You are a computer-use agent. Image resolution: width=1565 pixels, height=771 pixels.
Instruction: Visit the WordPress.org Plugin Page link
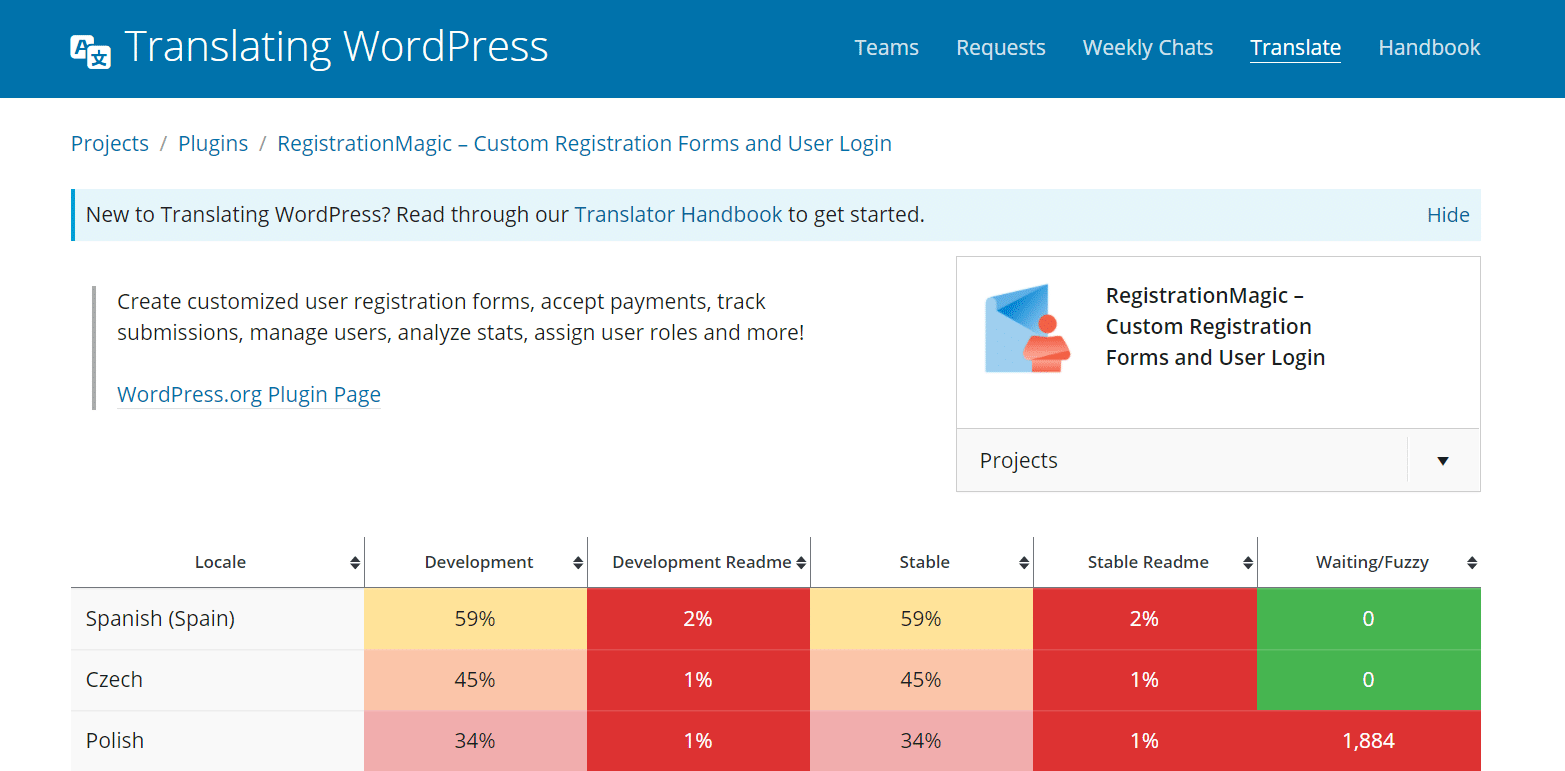[249, 394]
